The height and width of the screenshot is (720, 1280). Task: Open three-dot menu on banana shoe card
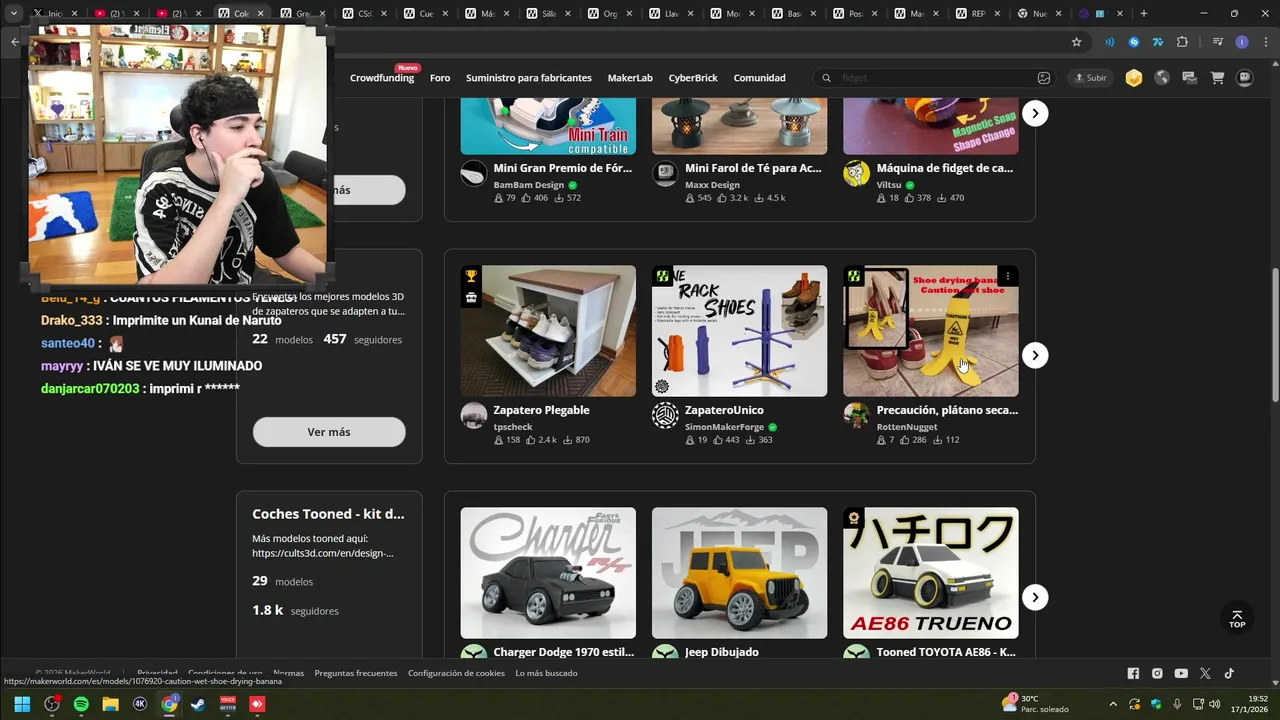coord(1008,276)
